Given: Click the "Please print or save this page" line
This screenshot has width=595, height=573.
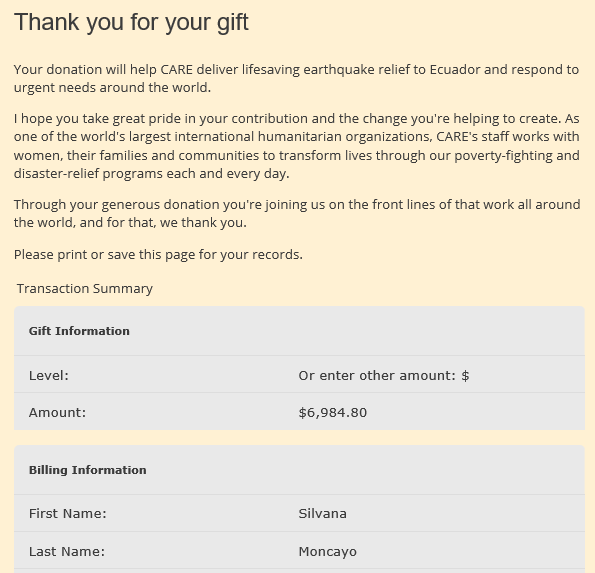Looking at the screenshot, I should (x=158, y=255).
